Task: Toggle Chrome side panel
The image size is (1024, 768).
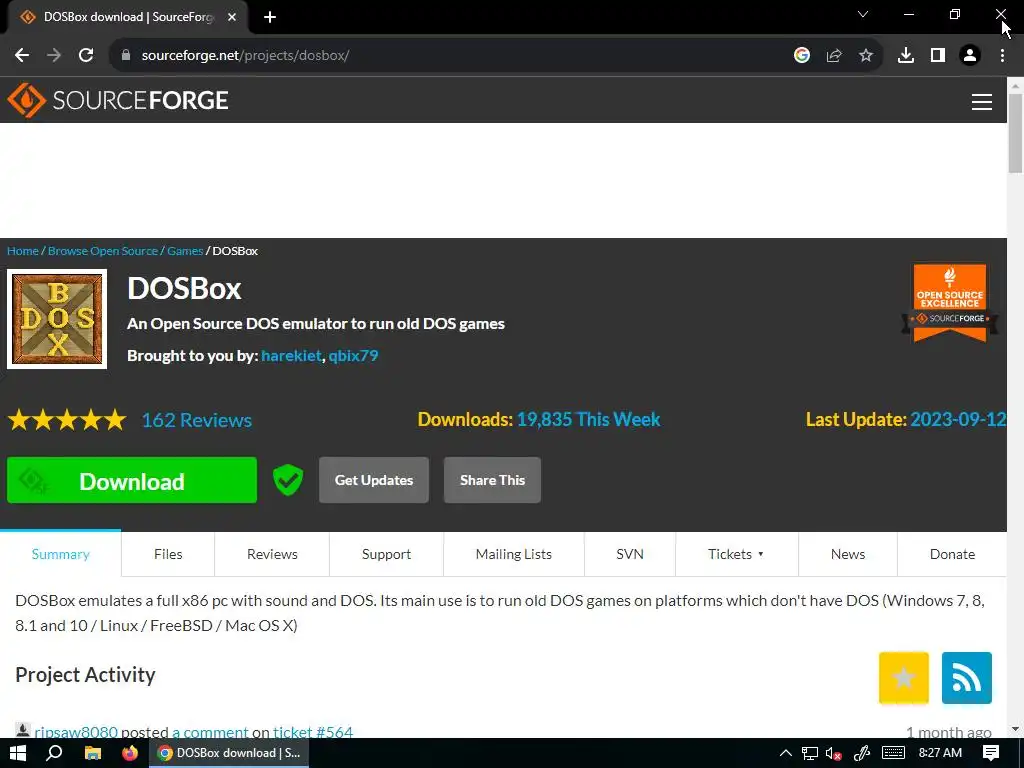Action: [x=938, y=56]
